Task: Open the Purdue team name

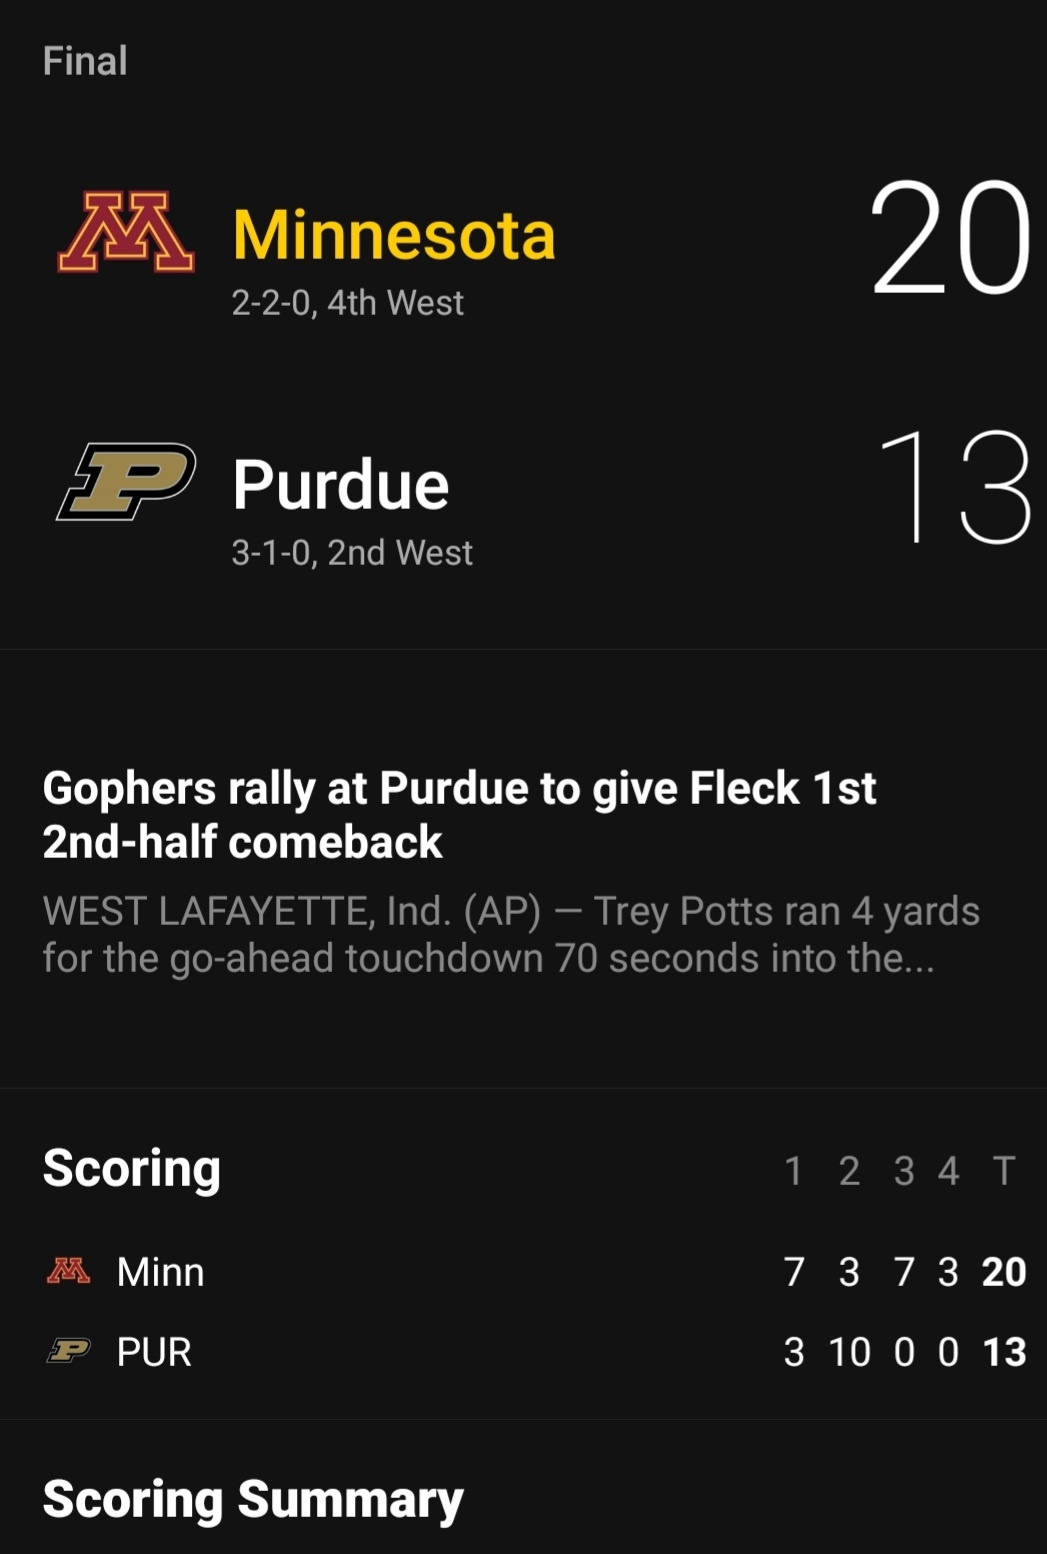Action: pyautogui.click(x=340, y=485)
